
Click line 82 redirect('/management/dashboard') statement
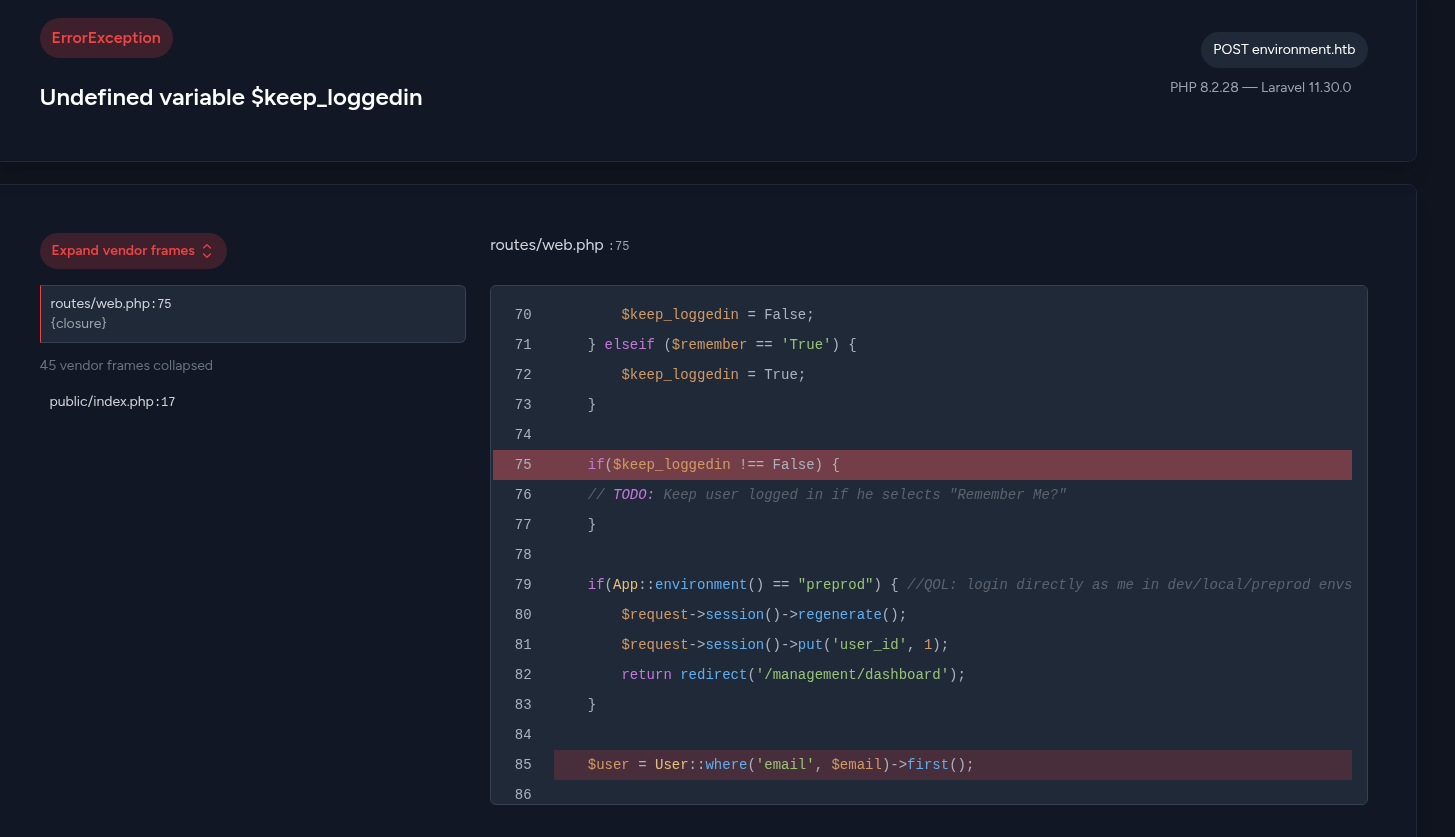(793, 675)
